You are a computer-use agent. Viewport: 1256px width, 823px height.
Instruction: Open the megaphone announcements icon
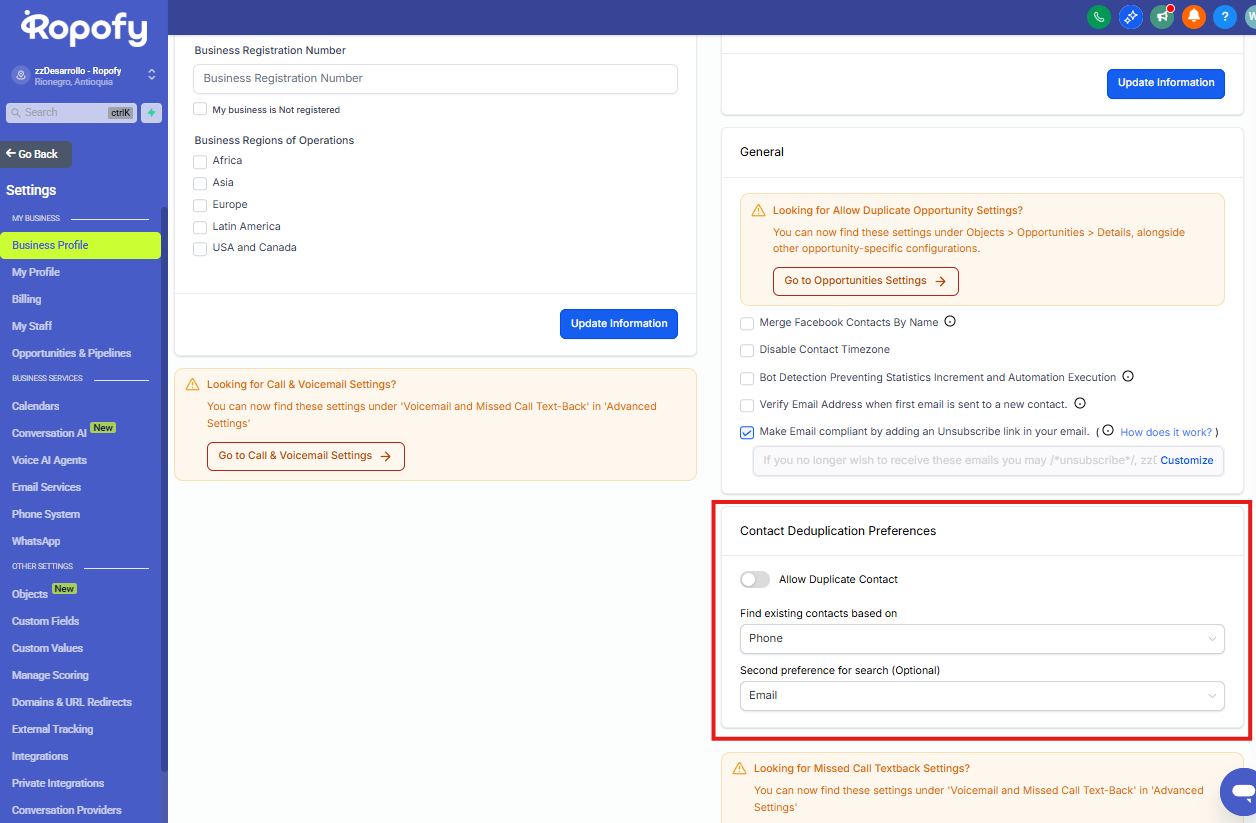pos(1161,17)
